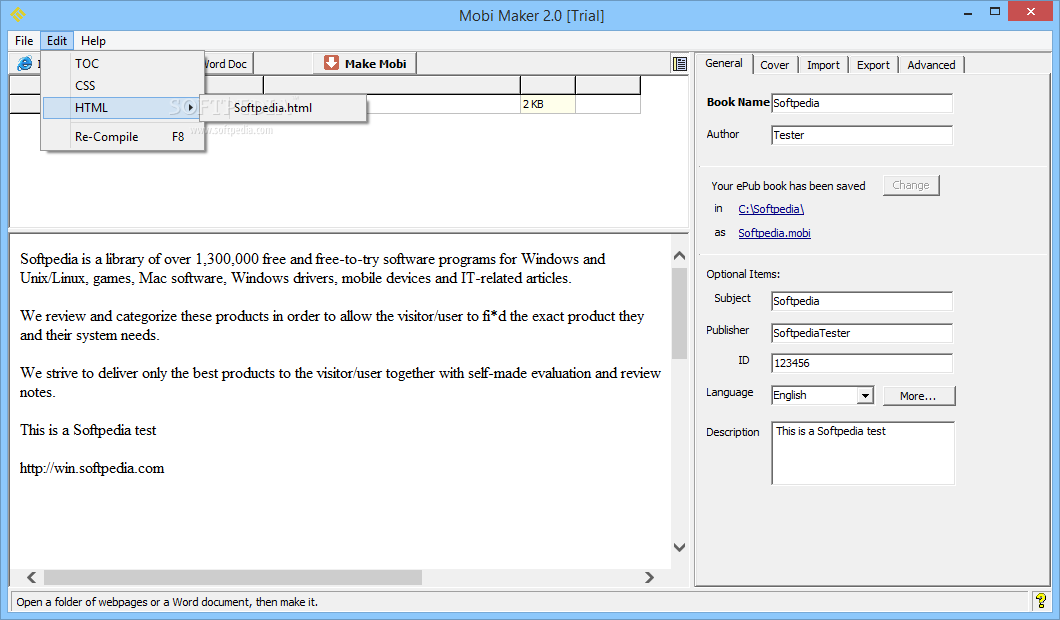Image resolution: width=1060 pixels, height=620 pixels.
Task: Switch to the Advanced tab
Action: 931,65
